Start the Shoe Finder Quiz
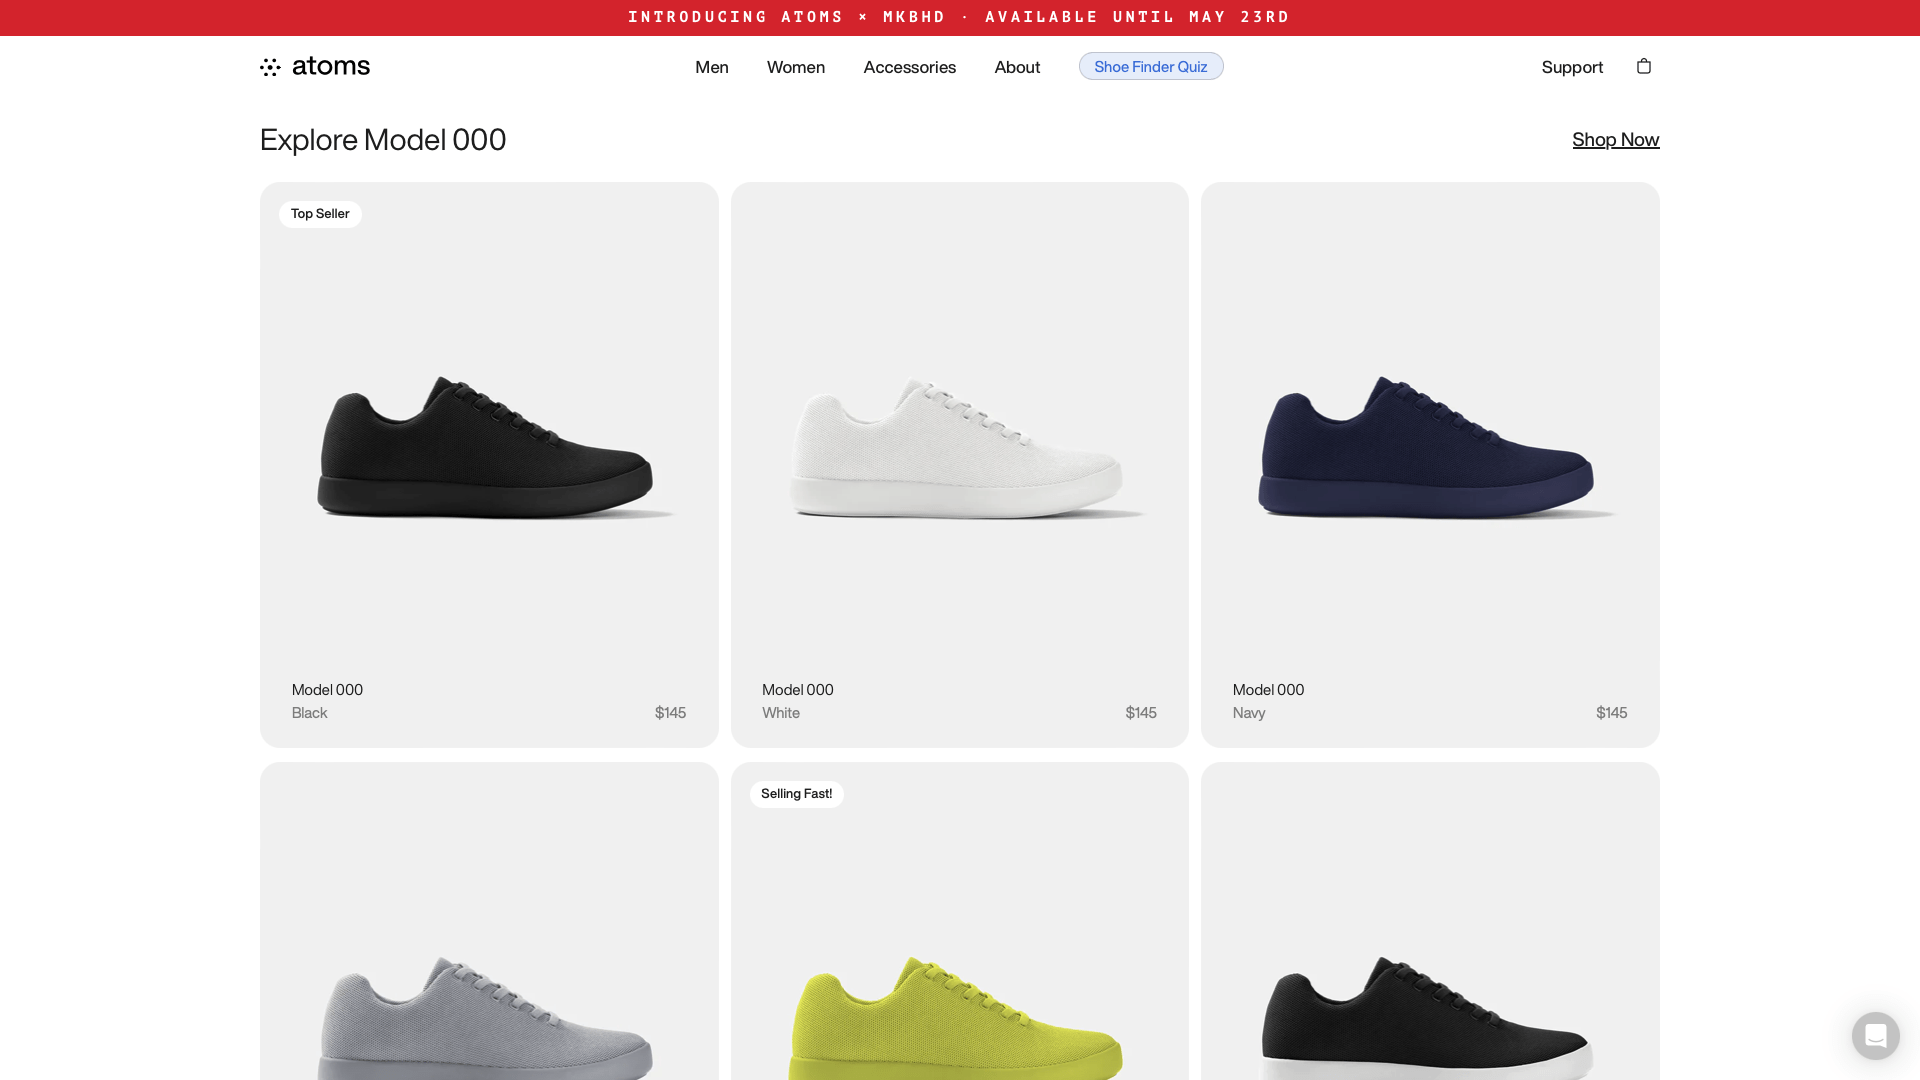This screenshot has height=1080, width=1920. [1151, 66]
